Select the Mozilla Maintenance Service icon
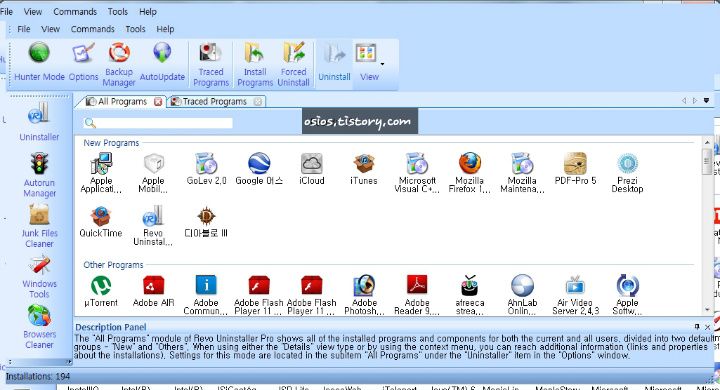Viewport: 720px width, 390px height. [x=522, y=164]
